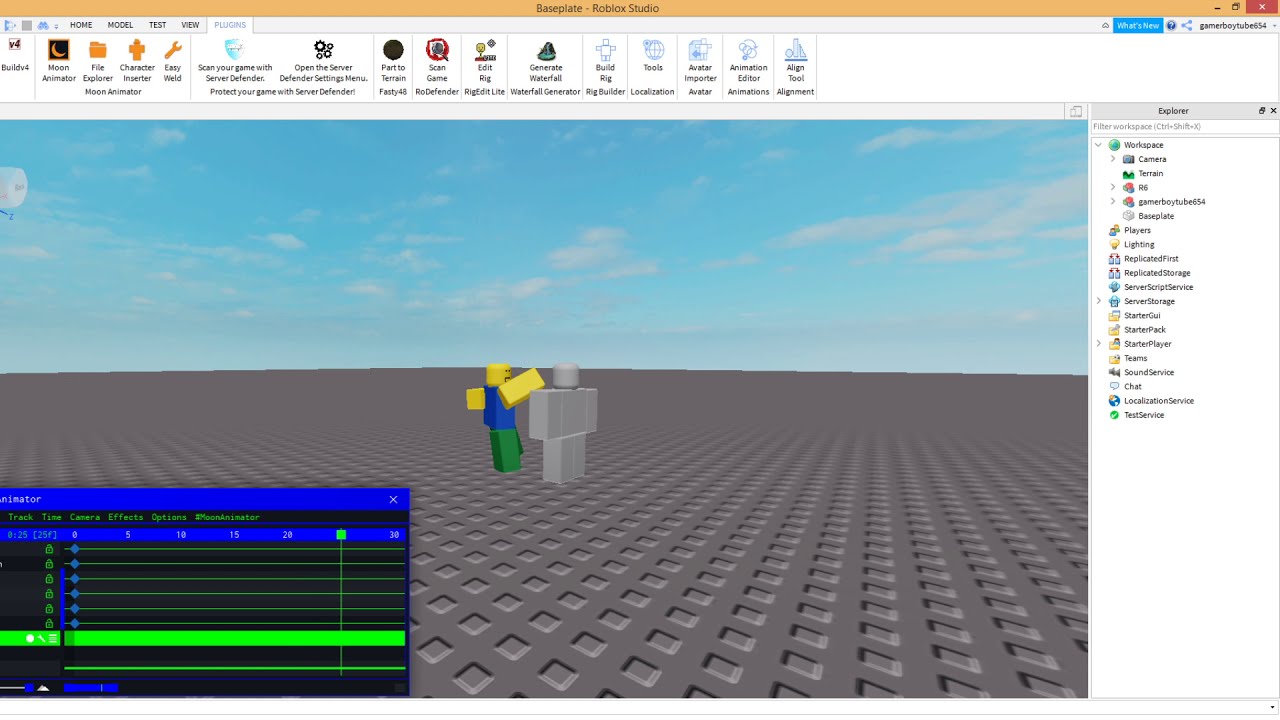This screenshot has width=1280, height=720.
Task: Float the Explorer panel
Action: tap(1262, 111)
